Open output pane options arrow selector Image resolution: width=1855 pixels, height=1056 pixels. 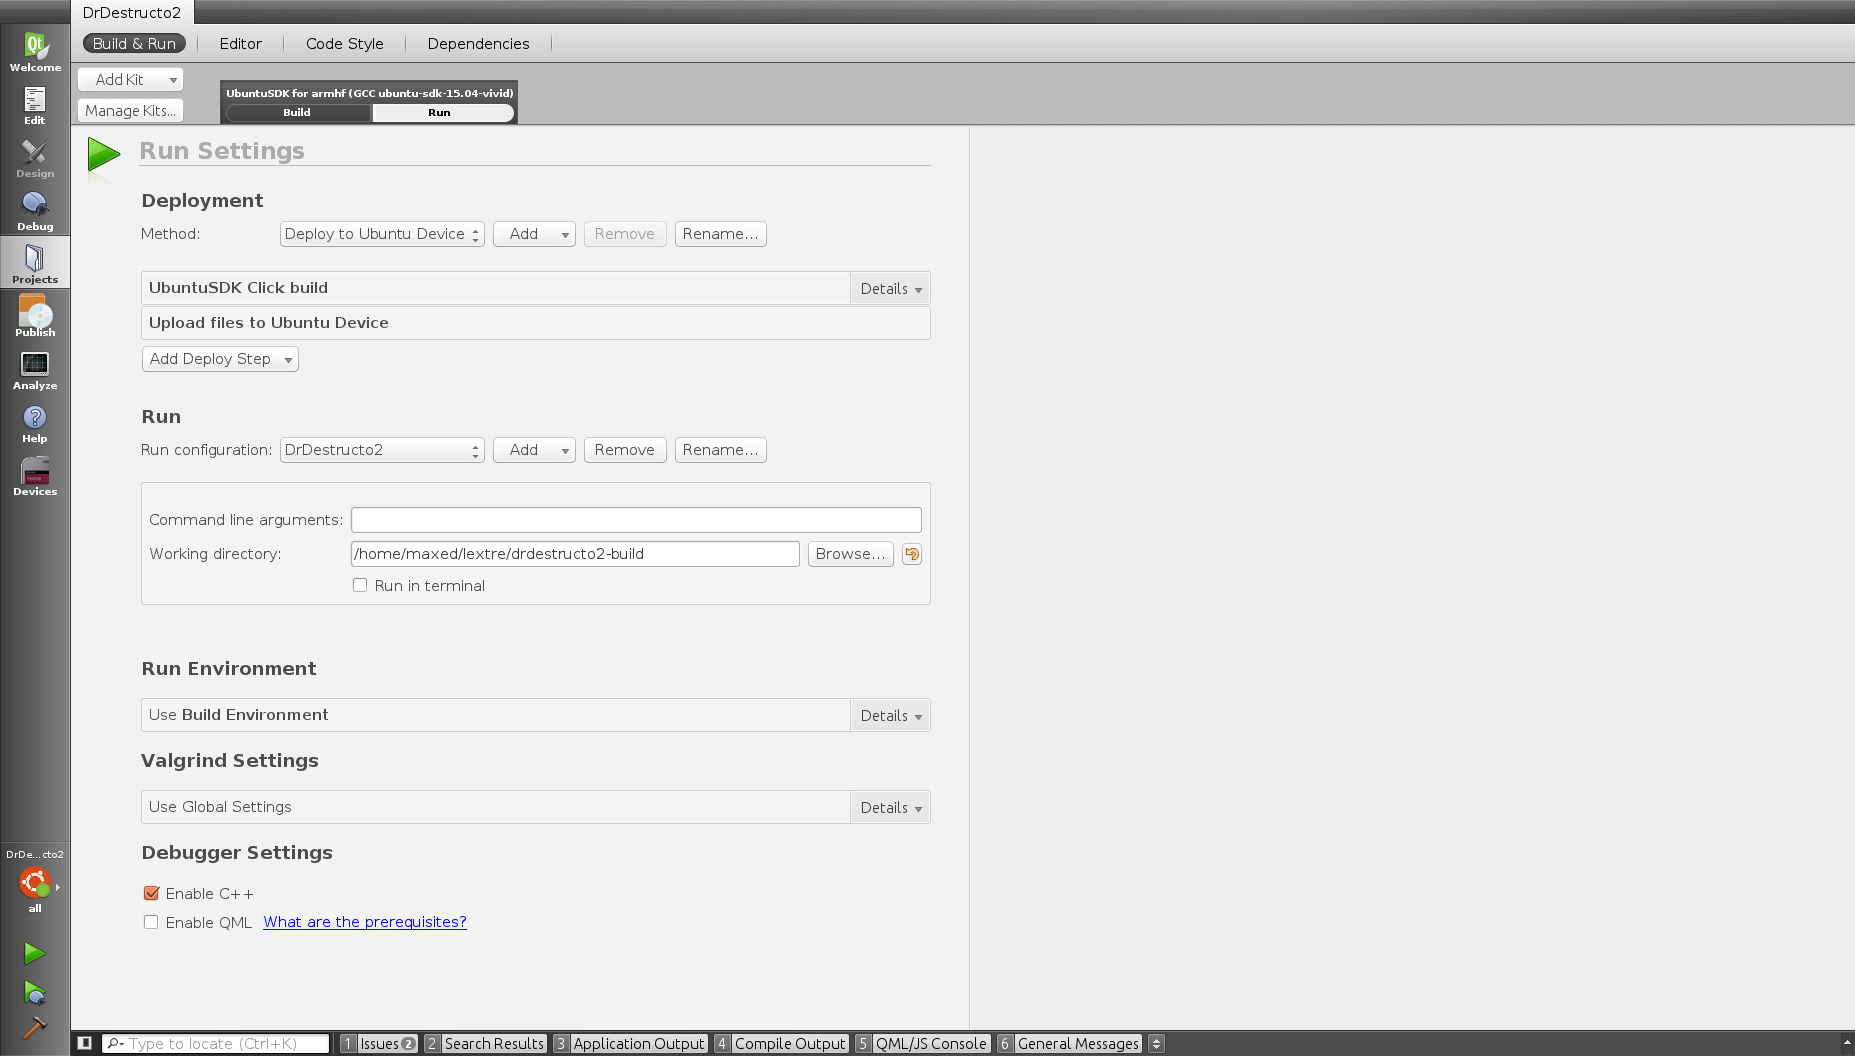(x=1156, y=1043)
